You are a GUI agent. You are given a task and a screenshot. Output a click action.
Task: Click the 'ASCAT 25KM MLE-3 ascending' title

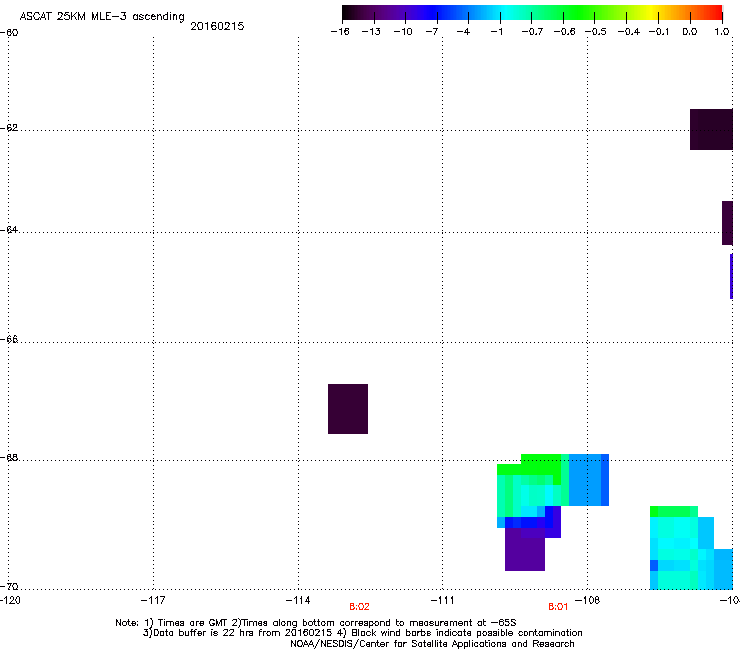102,17
